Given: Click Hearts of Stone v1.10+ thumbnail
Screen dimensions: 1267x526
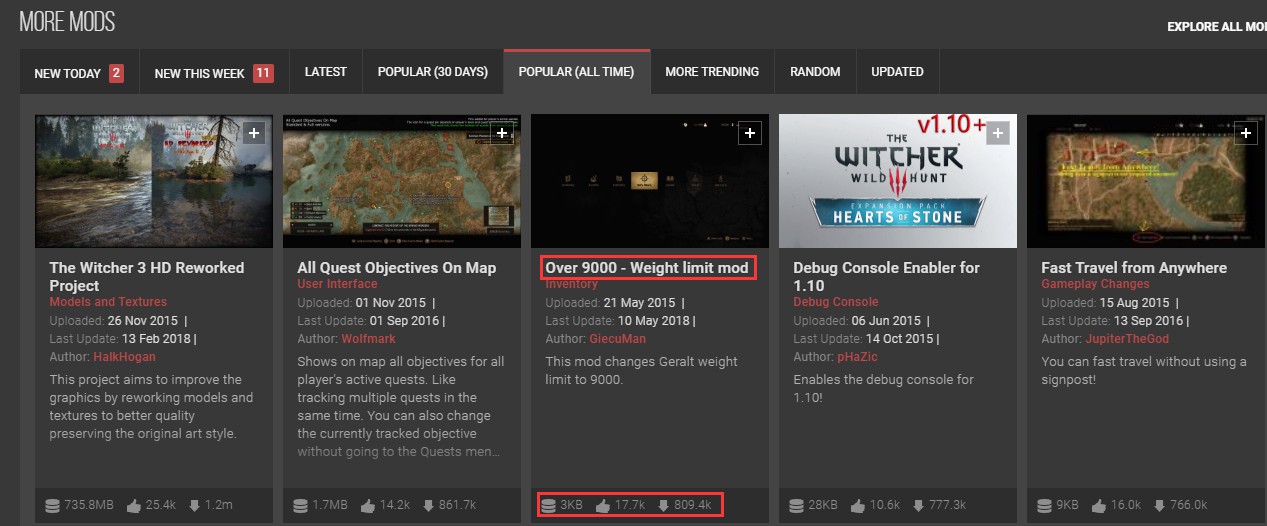Looking at the screenshot, I should point(898,181).
